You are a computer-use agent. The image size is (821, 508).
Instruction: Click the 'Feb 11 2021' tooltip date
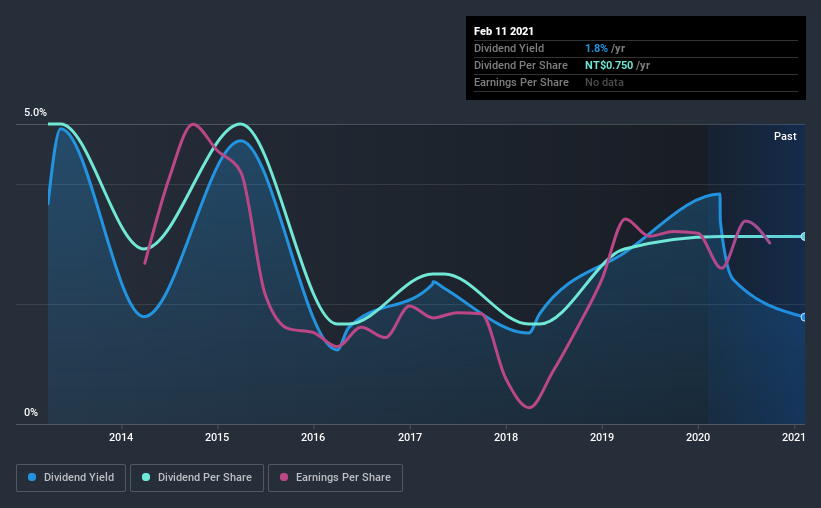pyautogui.click(x=503, y=31)
